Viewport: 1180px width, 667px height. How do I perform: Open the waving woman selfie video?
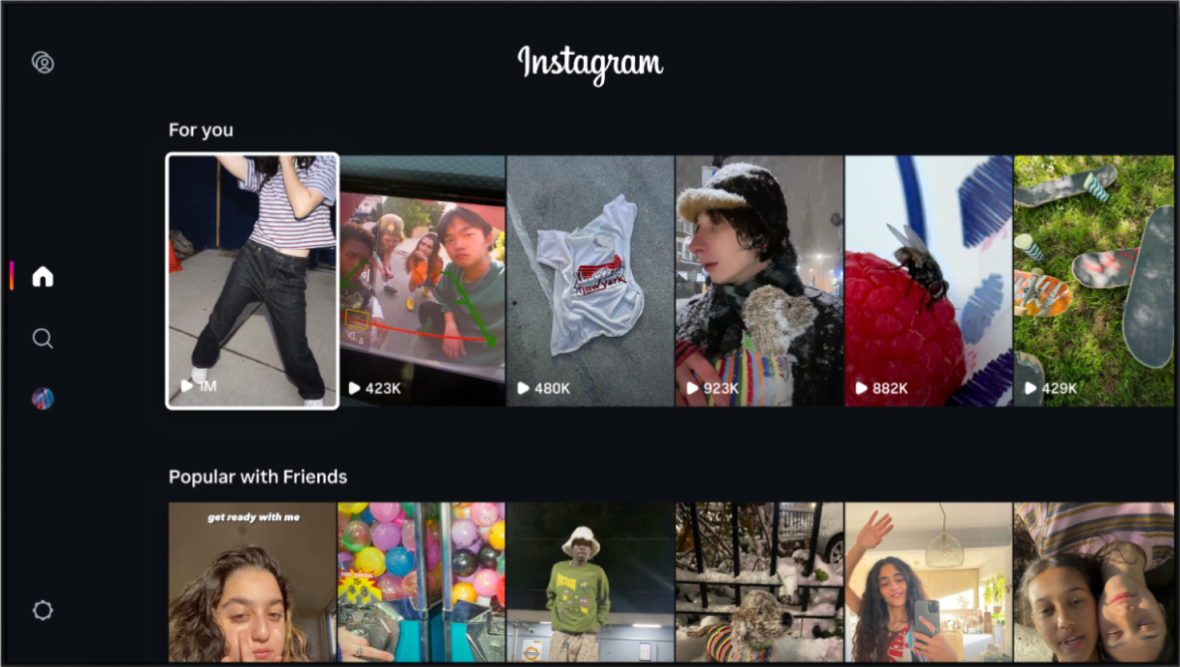(x=929, y=582)
